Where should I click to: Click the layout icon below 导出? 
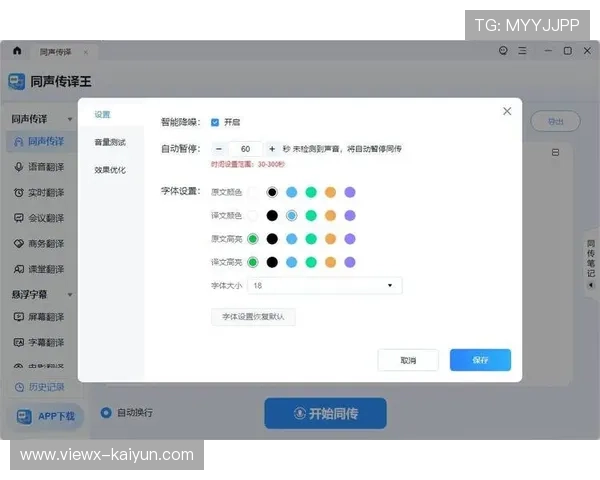[x=556, y=153]
